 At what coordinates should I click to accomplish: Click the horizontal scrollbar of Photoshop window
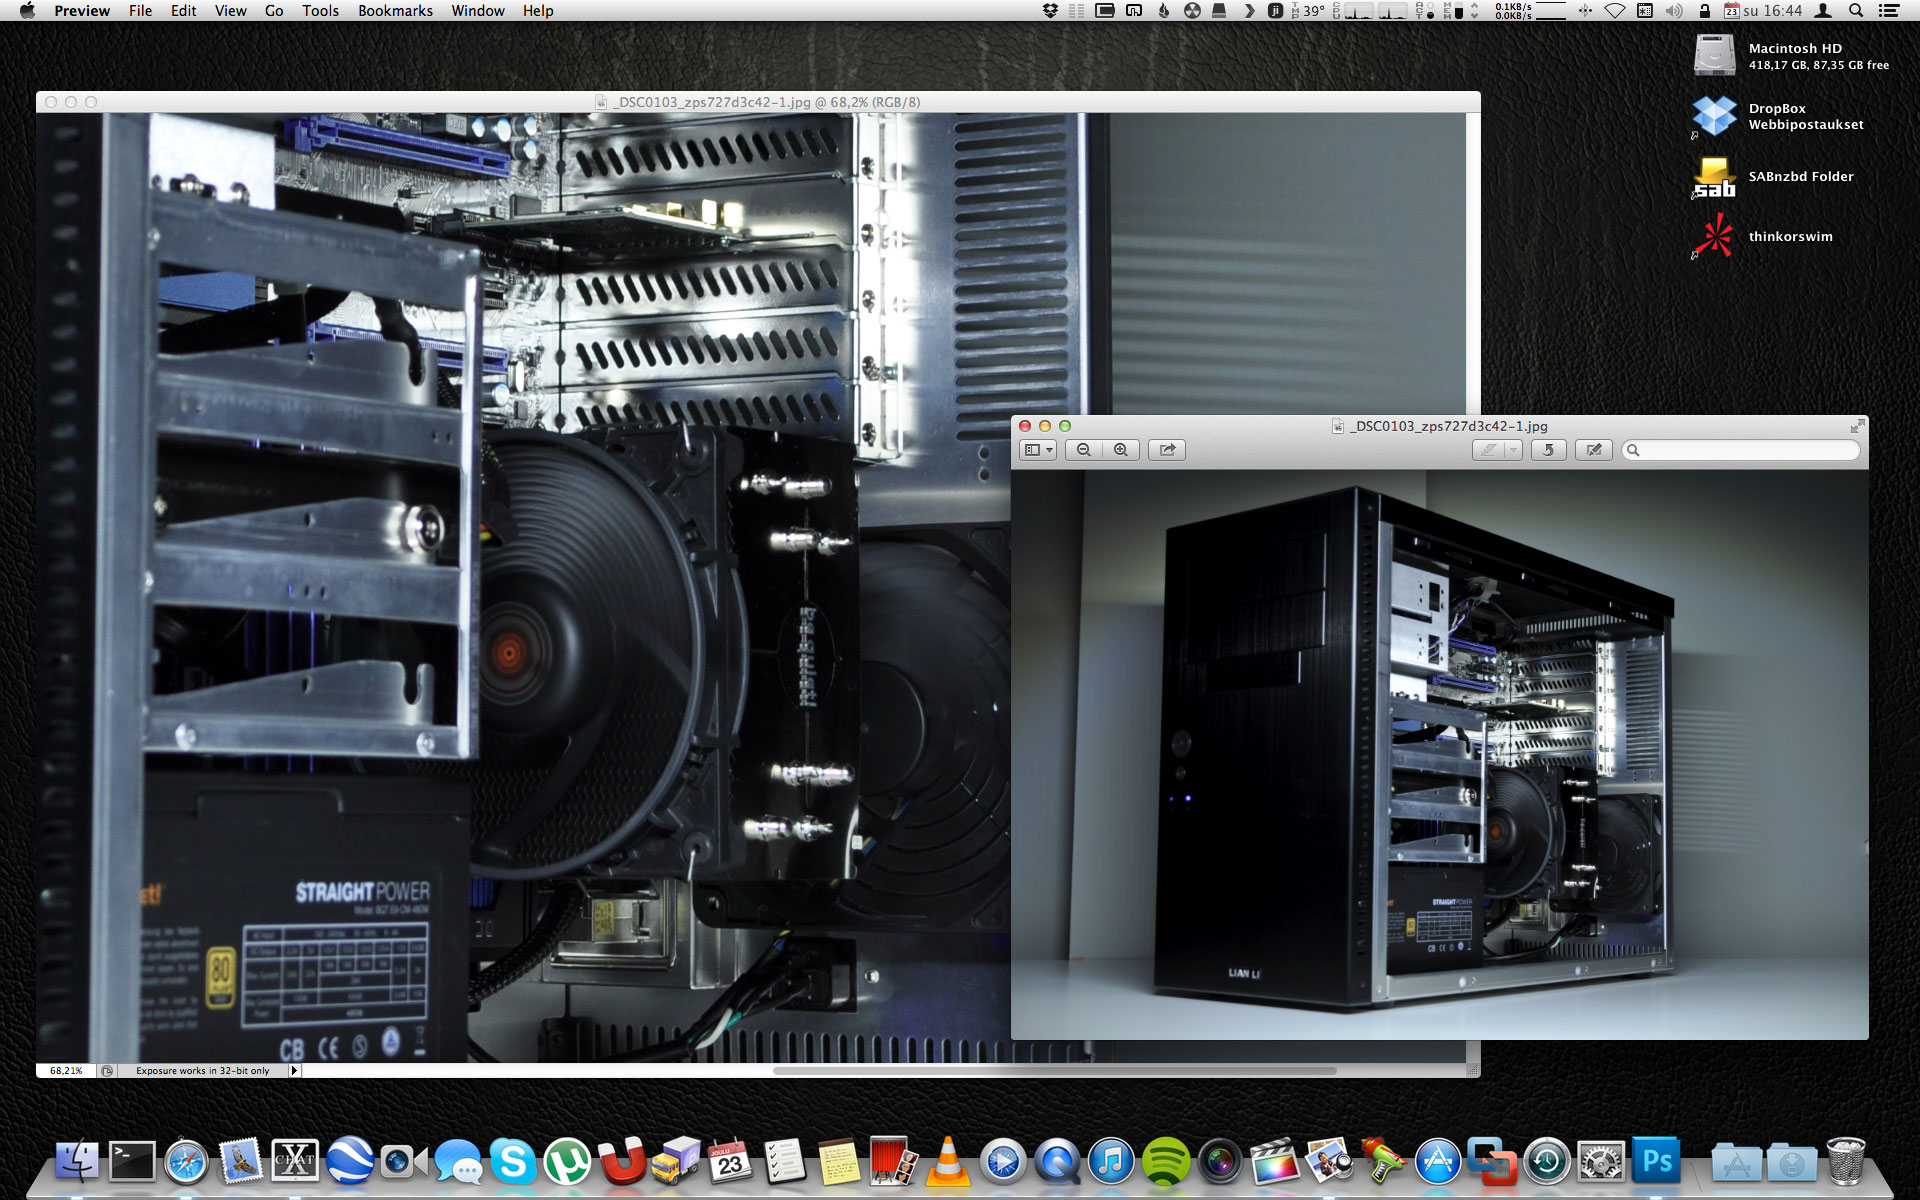click(x=1054, y=1070)
